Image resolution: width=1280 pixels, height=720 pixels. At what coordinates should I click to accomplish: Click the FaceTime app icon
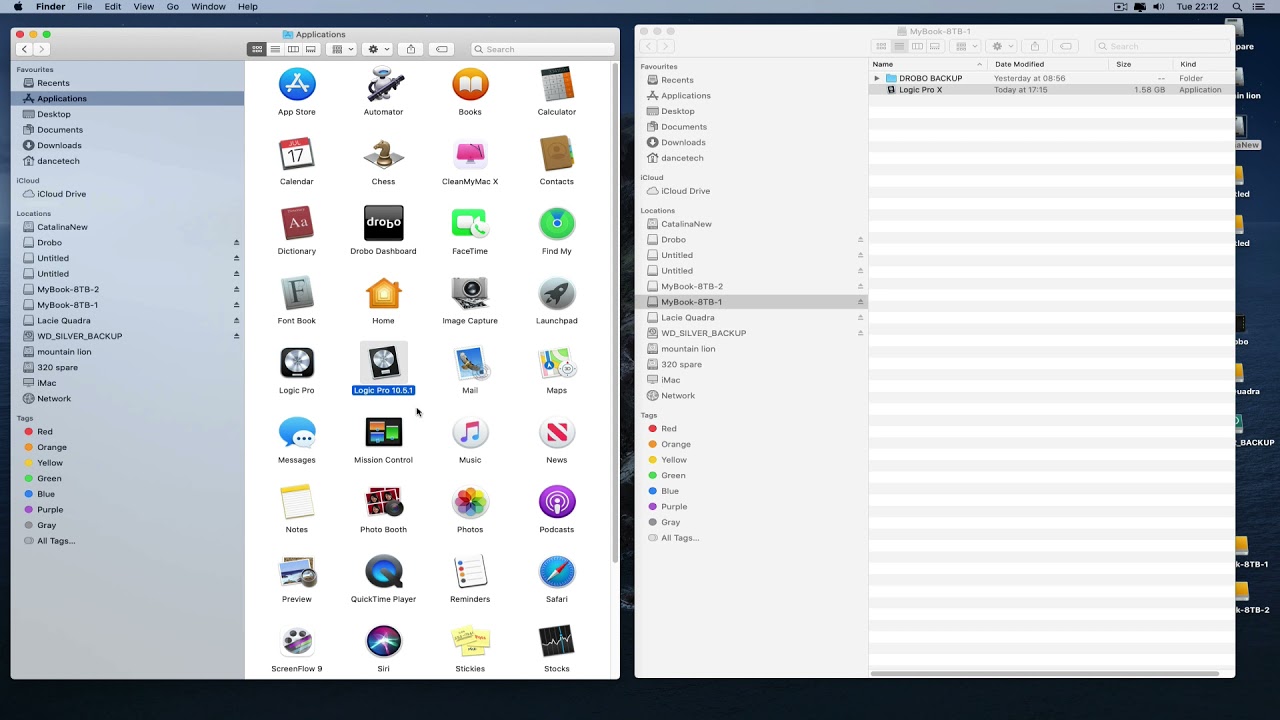(470, 224)
